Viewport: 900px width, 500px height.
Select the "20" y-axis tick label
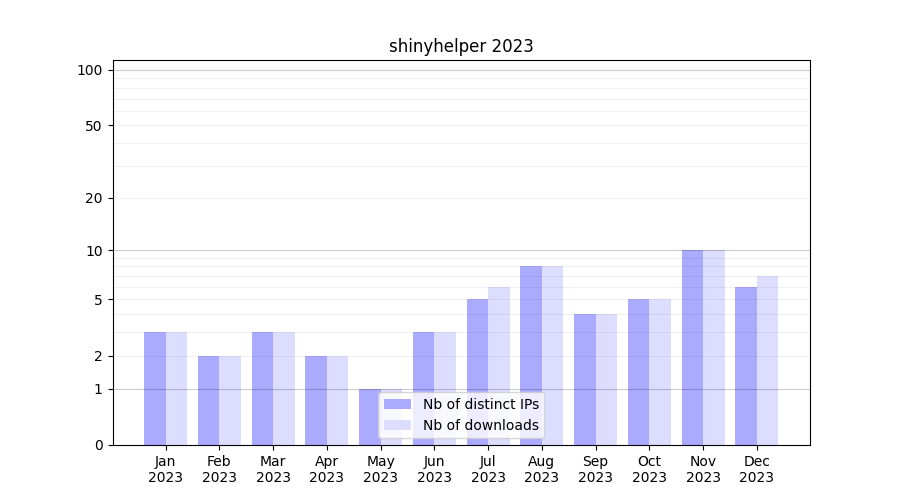[94, 198]
